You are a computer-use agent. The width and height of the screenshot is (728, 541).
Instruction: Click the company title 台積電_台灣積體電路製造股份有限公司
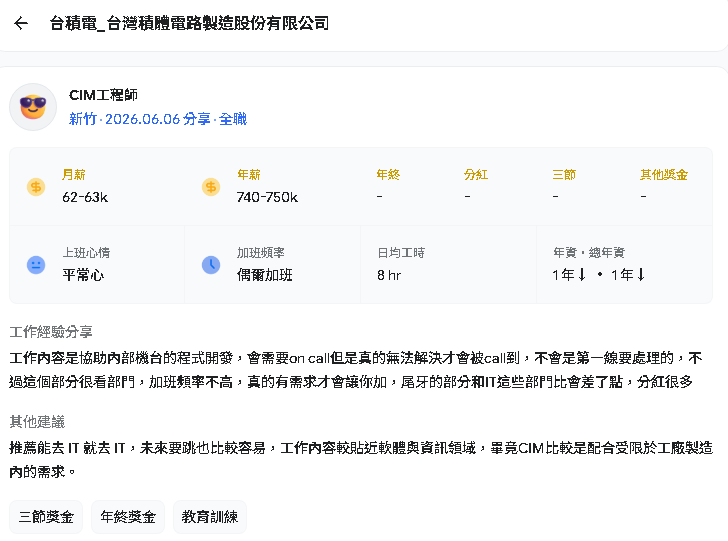pos(189,23)
